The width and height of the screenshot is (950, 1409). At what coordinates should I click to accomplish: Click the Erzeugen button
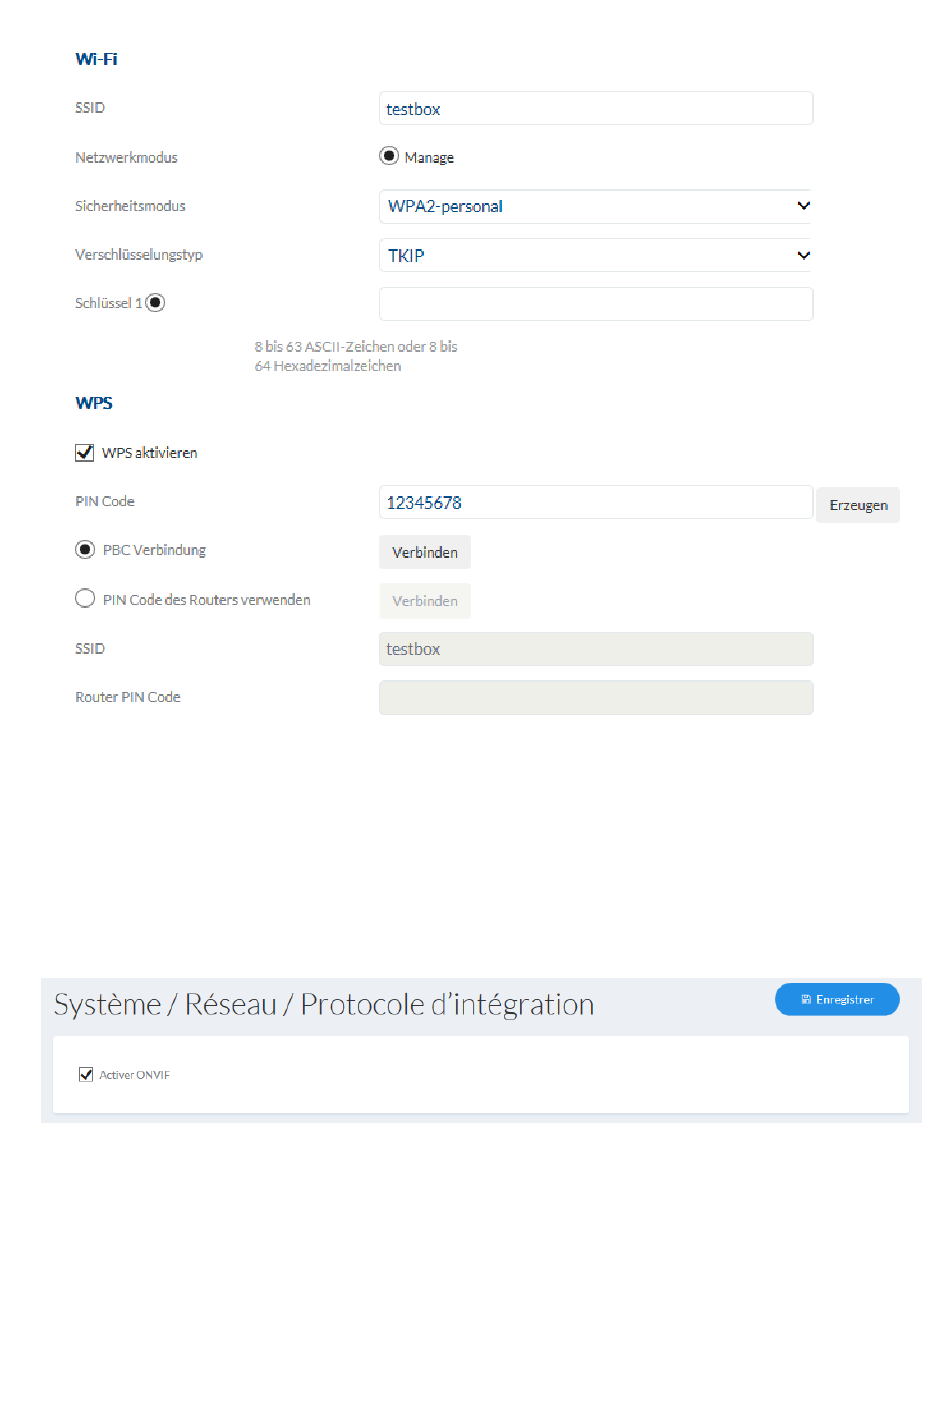(858, 505)
